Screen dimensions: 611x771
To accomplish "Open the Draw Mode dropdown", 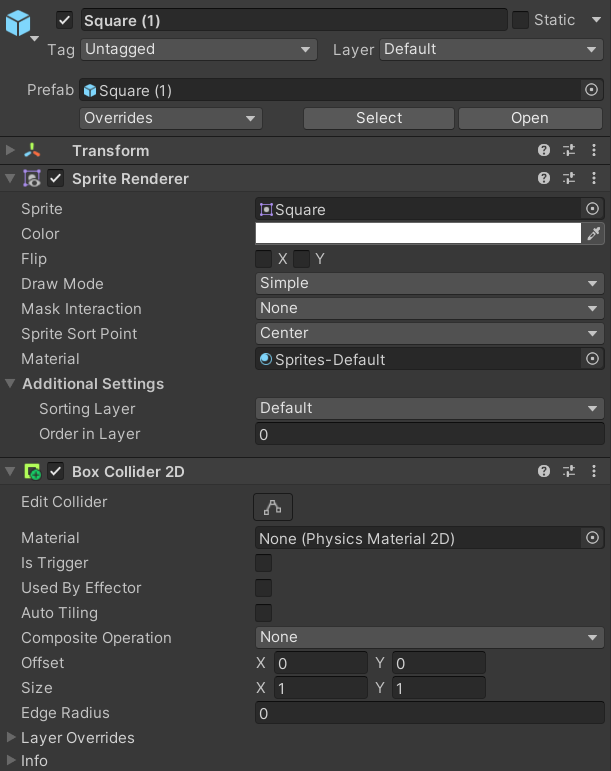I will pyautogui.click(x=430, y=283).
